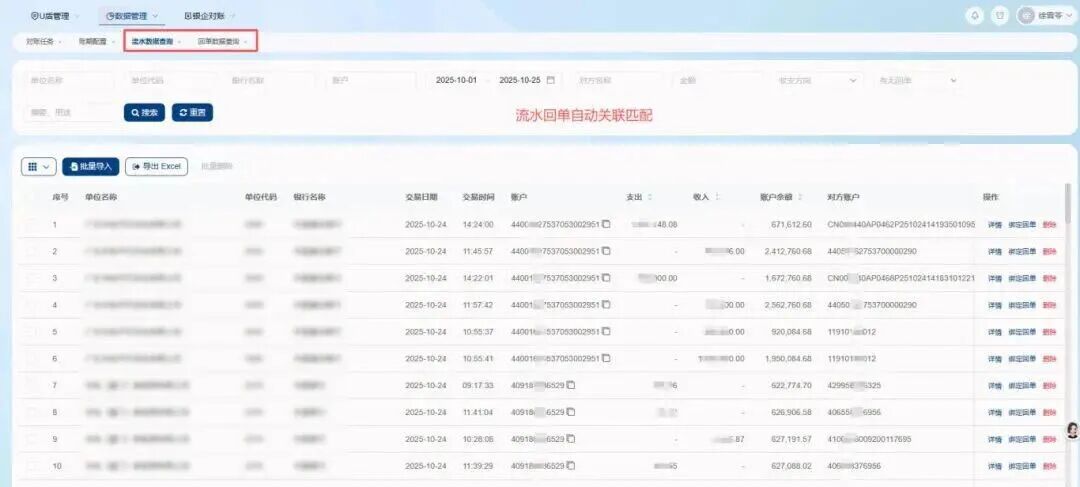Copy the account number in row 7
Viewport: 1080px width, 487px height.
(571, 385)
